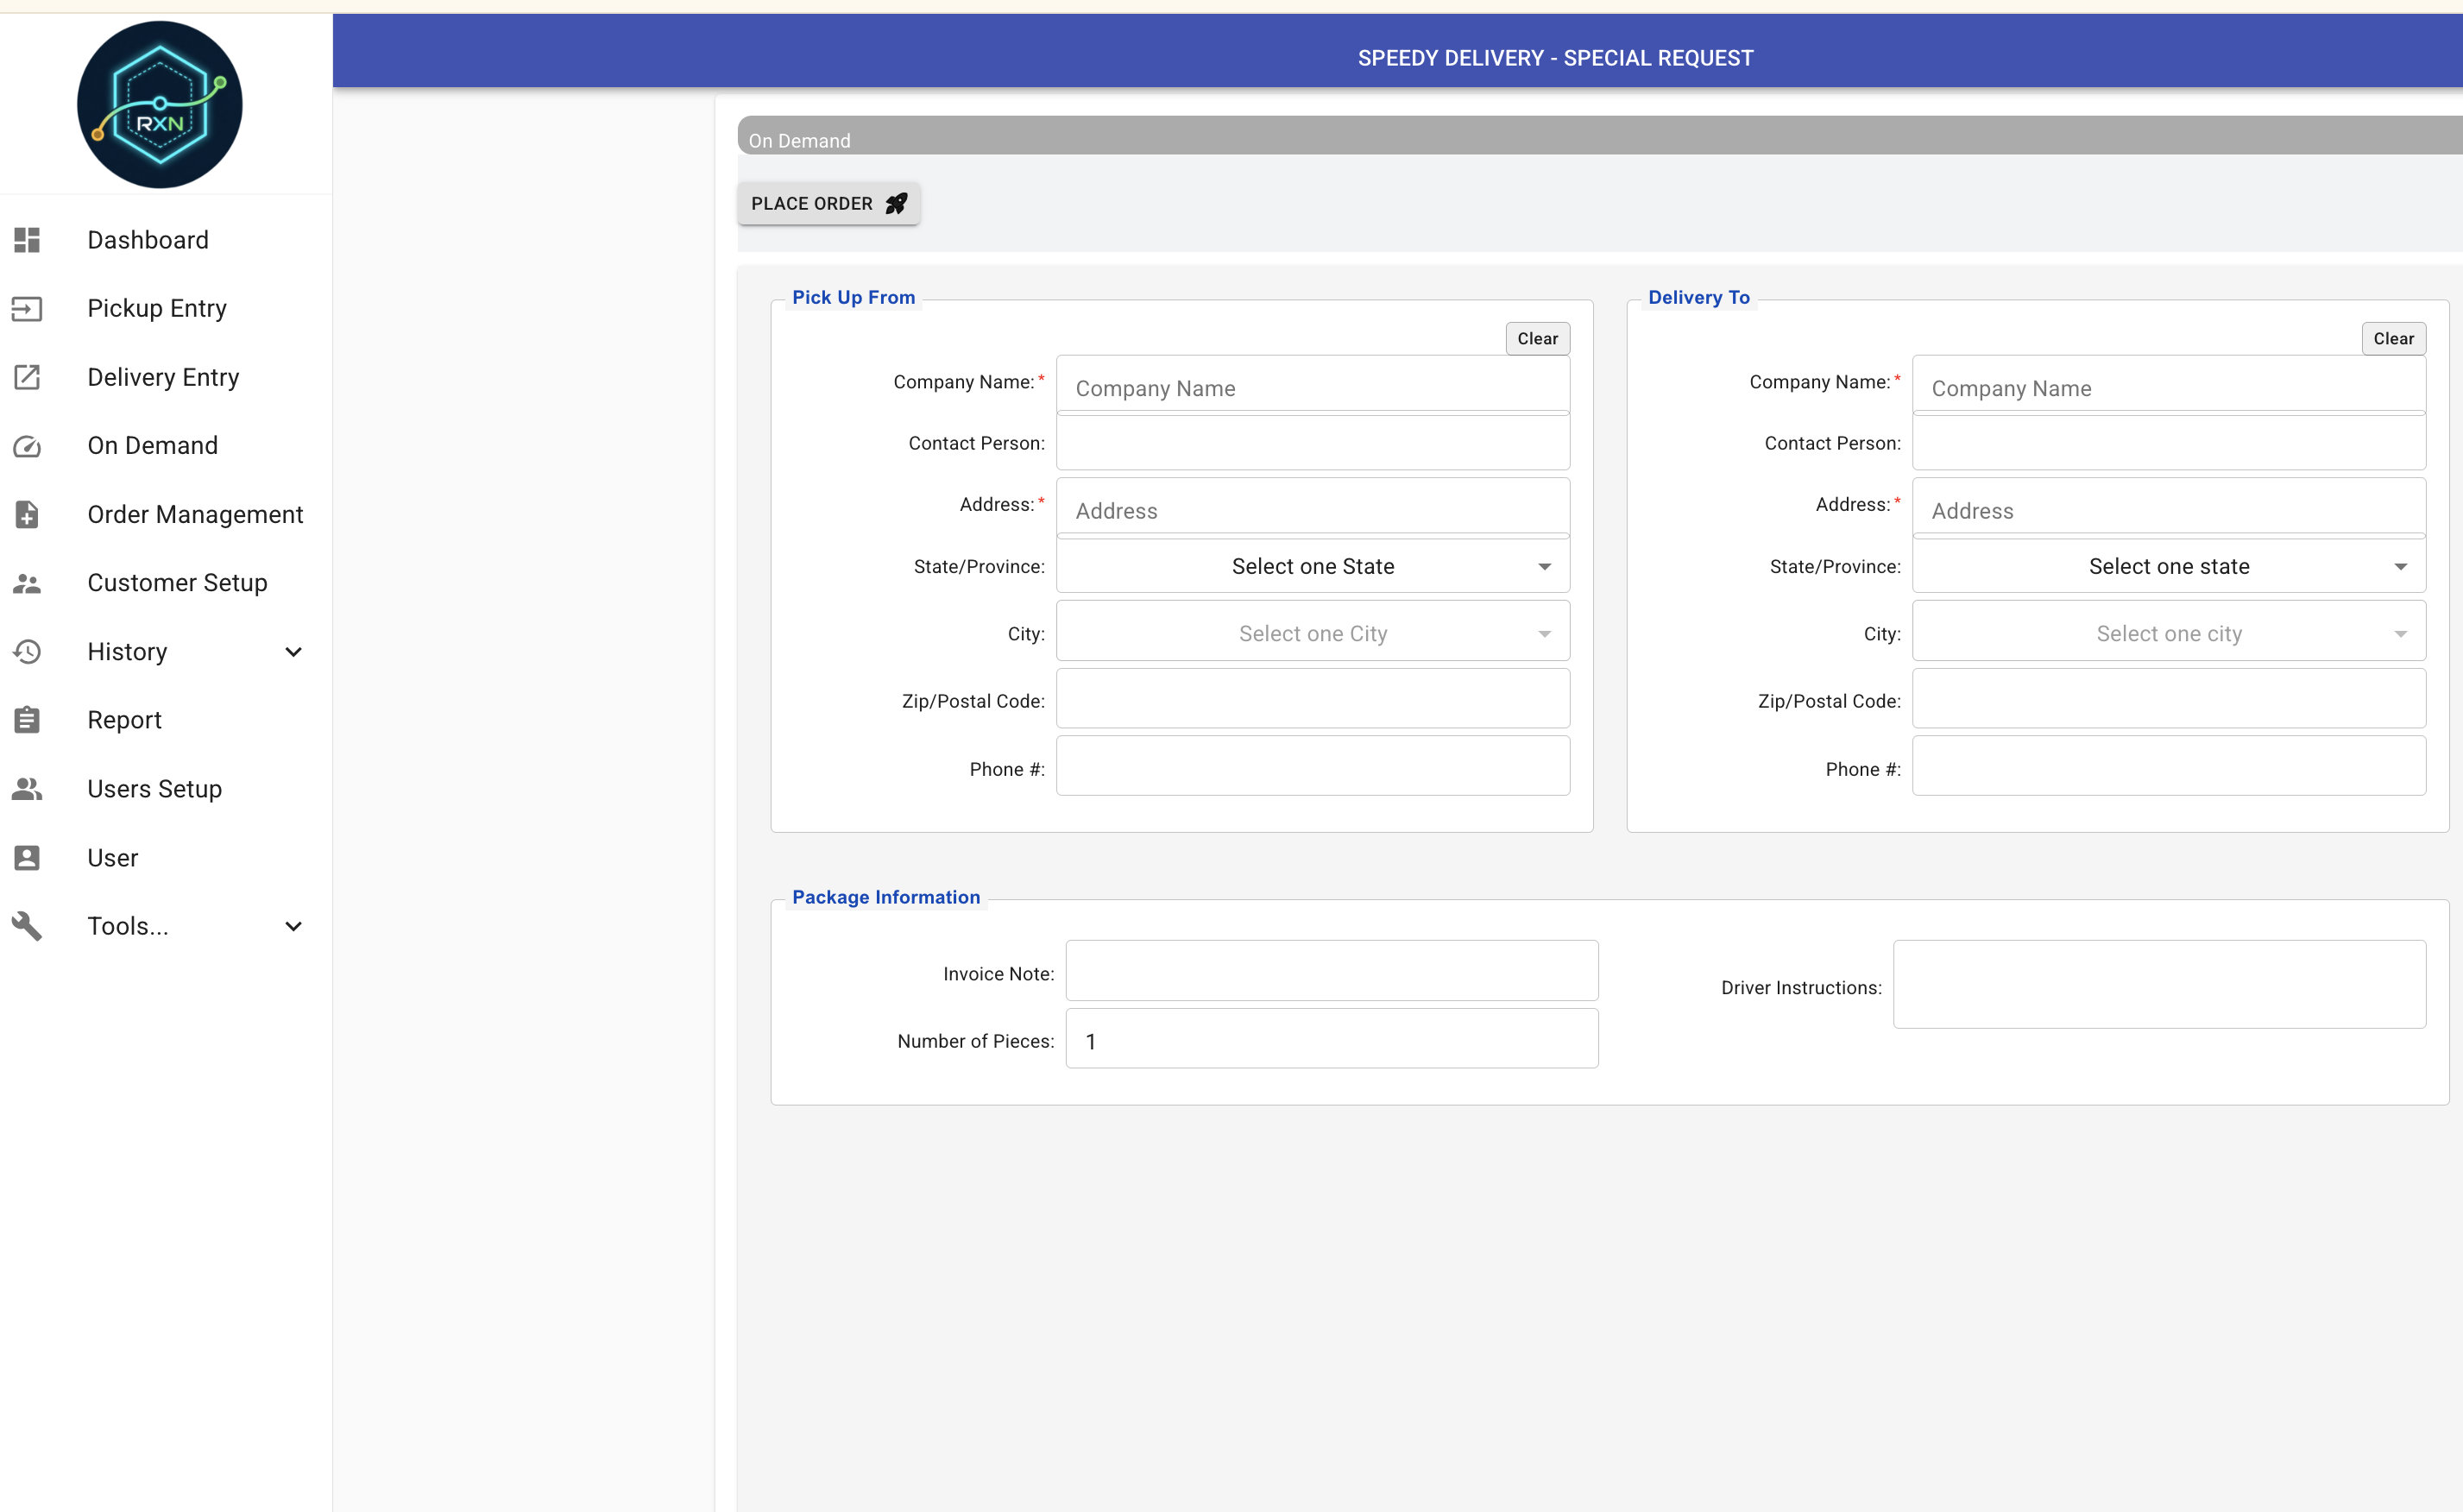The height and width of the screenshot is (1512, 2463).
Task: Click the Pickup Entry arrow icon
Action: click(27, 309)
